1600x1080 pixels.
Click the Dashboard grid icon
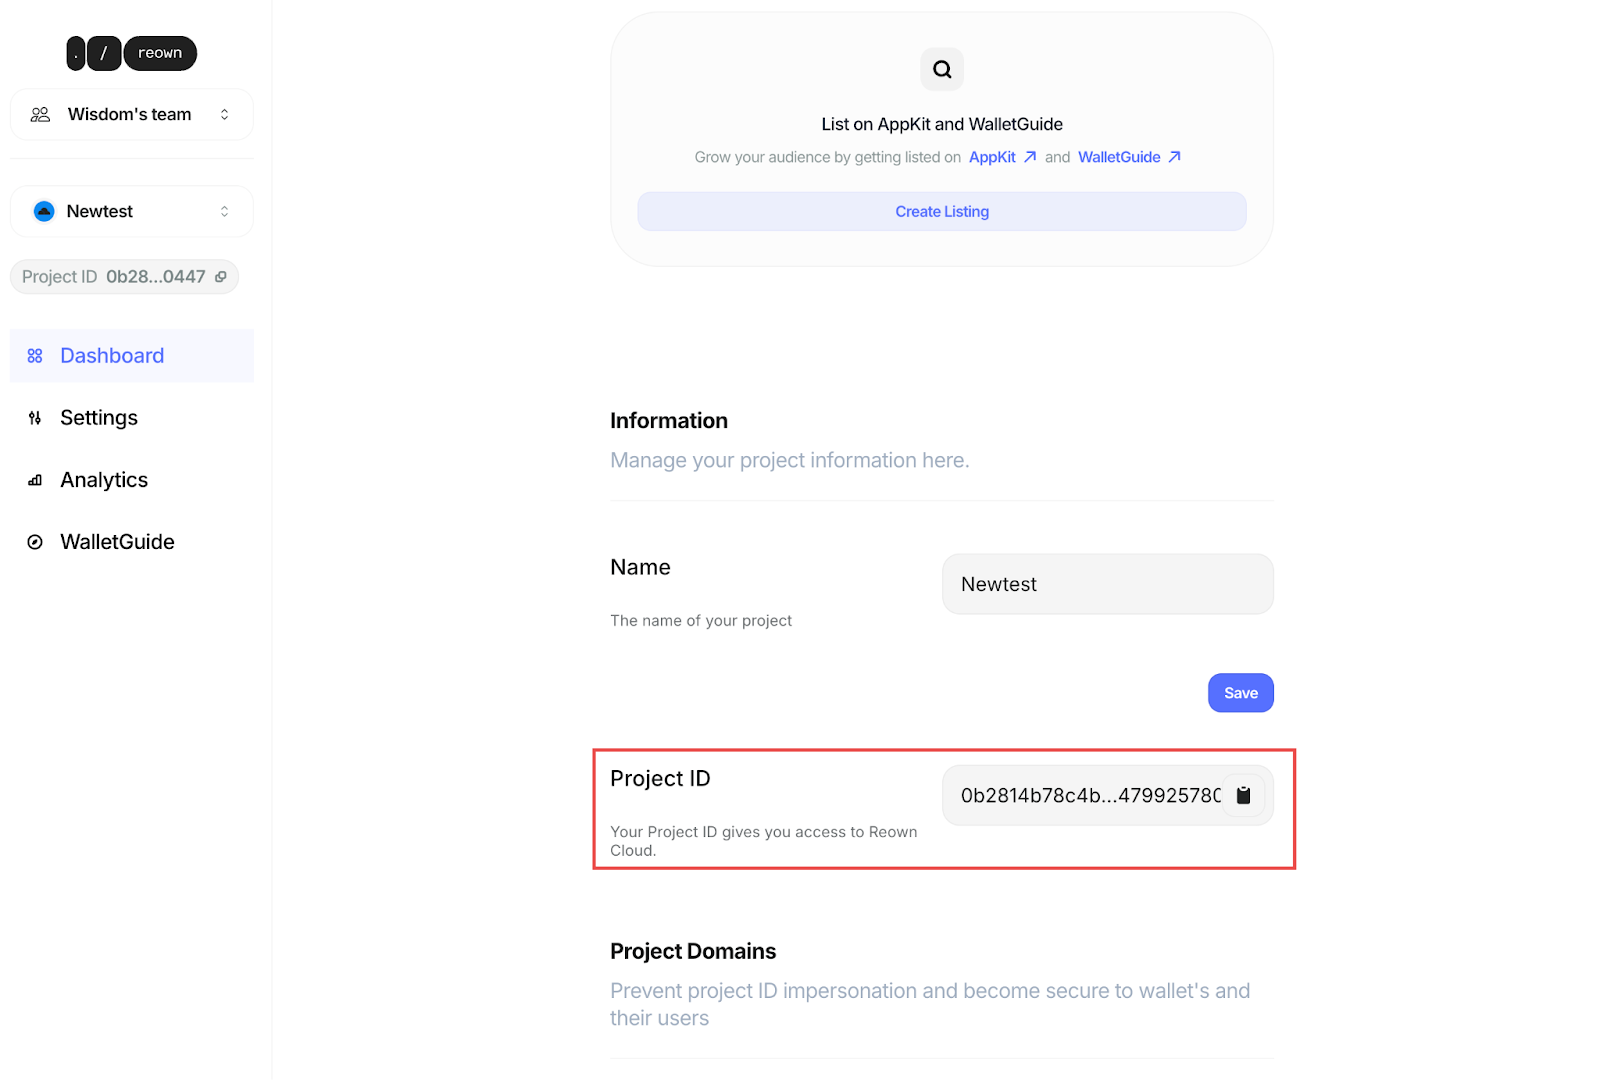point(35,356)
